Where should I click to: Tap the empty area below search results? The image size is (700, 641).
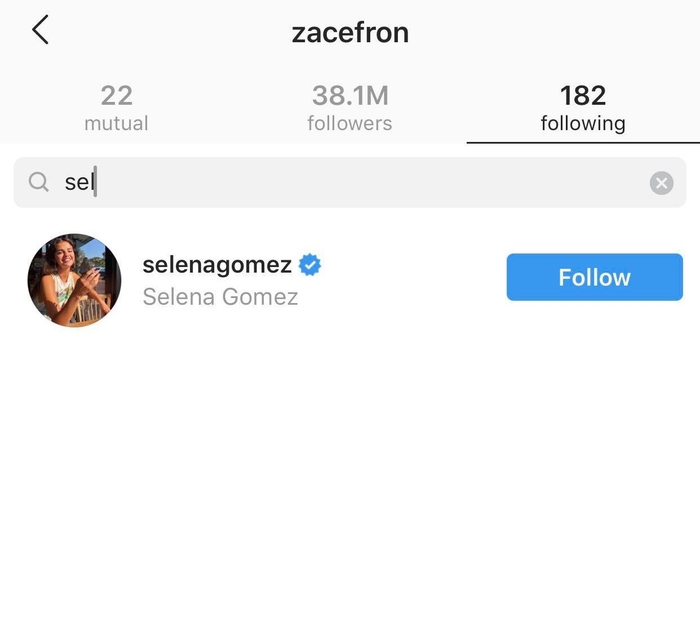(x=350, y=482)
